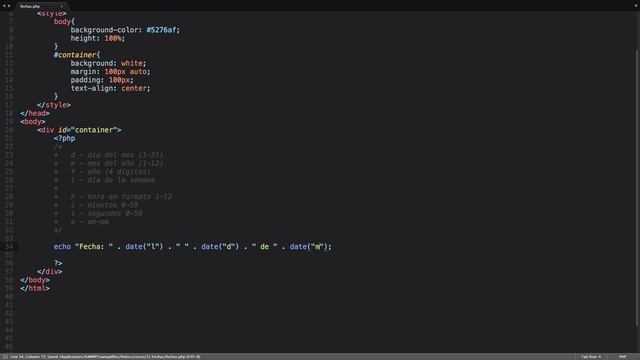This screenshot has width=640, height=360.
Task: Click the closing </html> tag
Action: coord(35,288)
